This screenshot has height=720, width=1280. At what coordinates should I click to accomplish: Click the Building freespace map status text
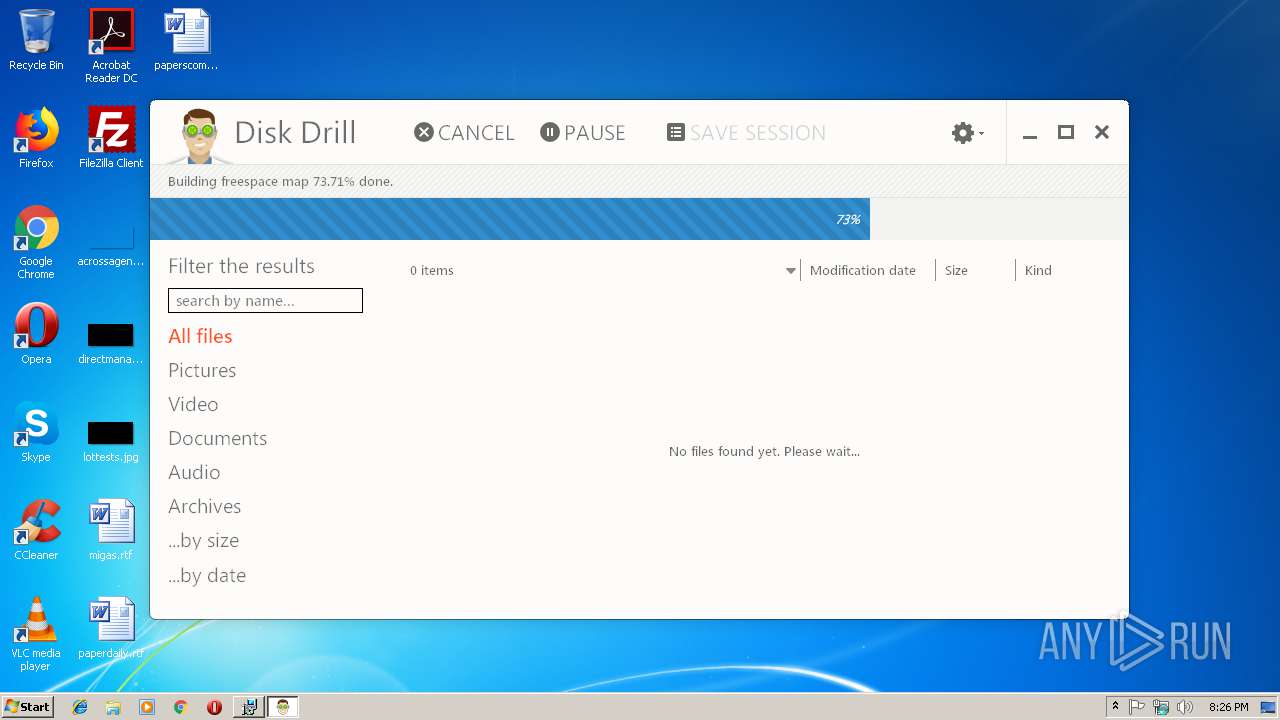pos(280,181)
